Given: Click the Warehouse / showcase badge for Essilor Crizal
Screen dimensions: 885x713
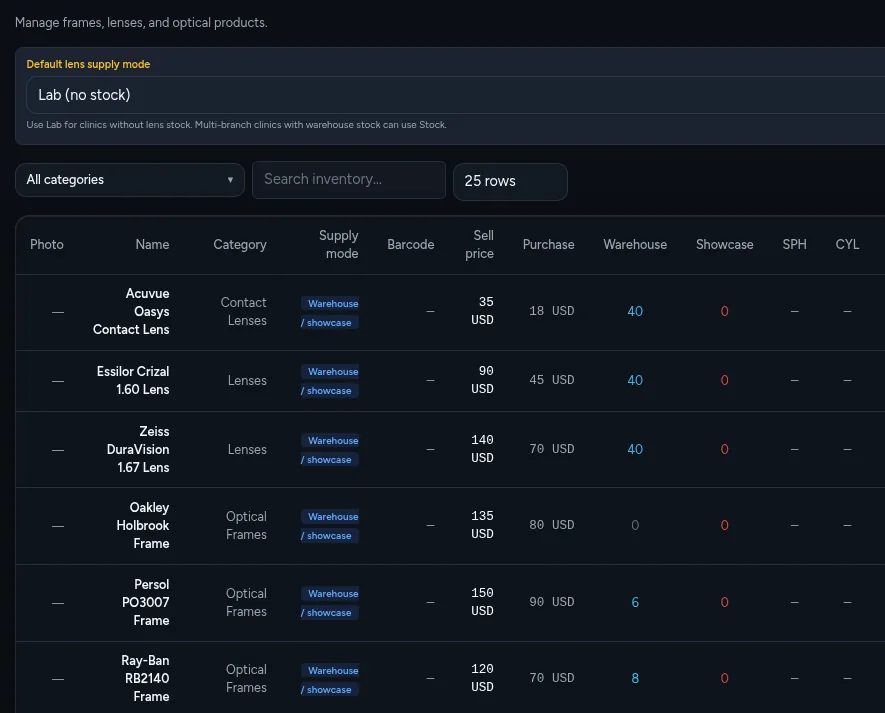Looking at the screenshot, I should click(x=330, y=381).
